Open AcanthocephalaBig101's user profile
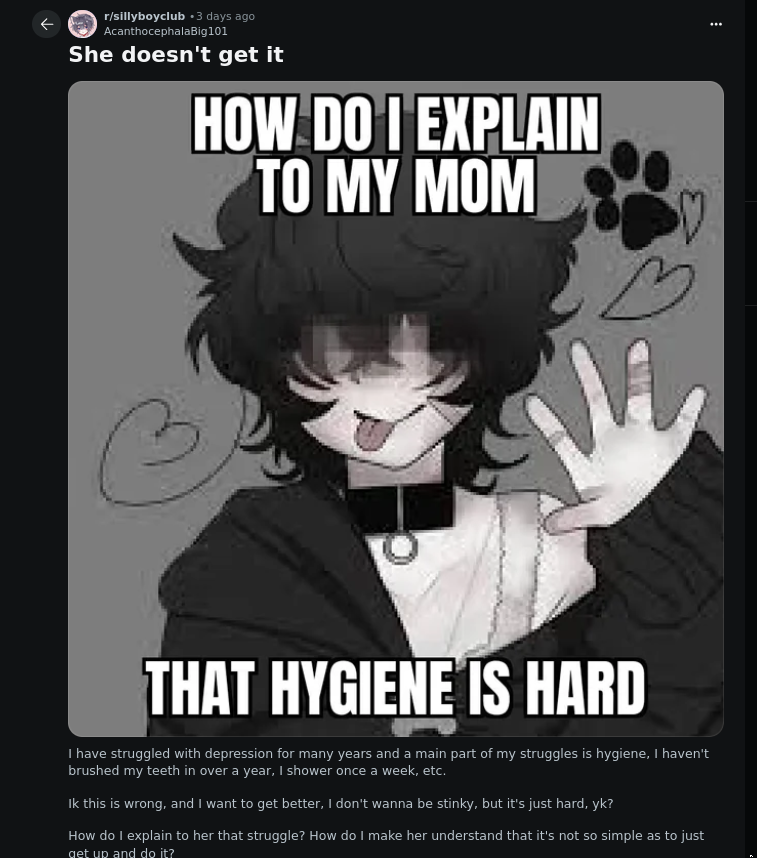757x858 pixels. click(165, 31)
